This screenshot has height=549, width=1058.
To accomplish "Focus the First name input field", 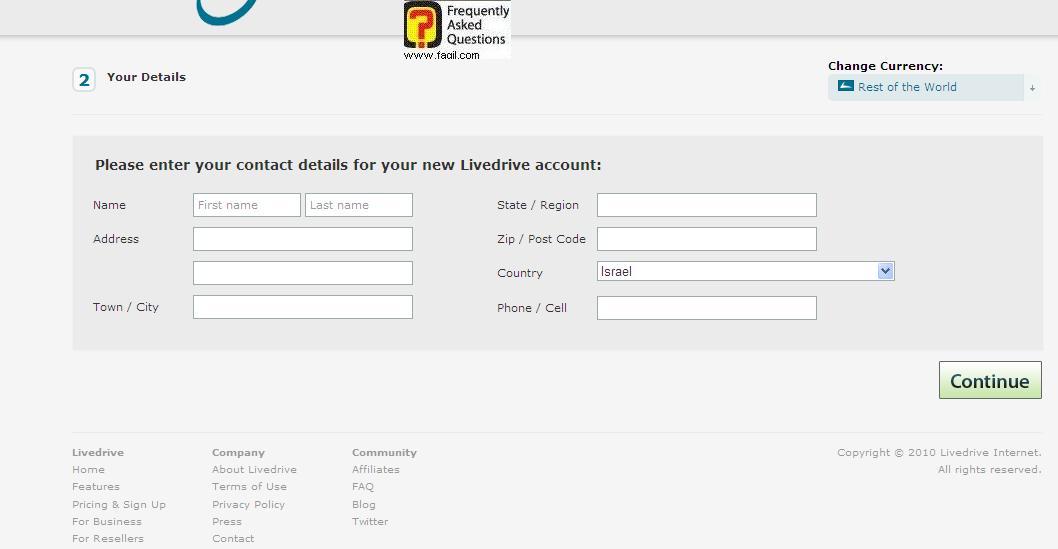I will pos(246,205).
